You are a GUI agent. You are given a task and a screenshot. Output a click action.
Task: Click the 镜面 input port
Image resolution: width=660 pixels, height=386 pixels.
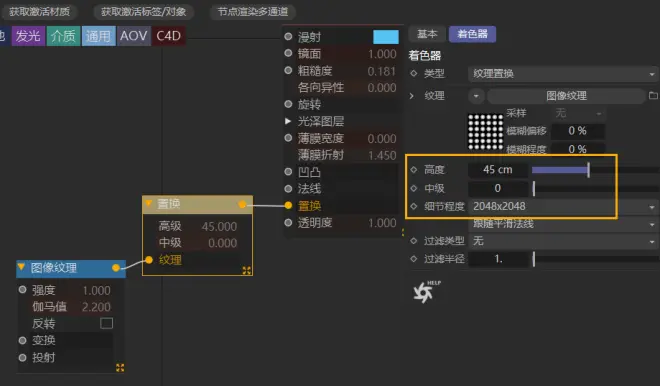pyautogui.click(x=288, y=53)
